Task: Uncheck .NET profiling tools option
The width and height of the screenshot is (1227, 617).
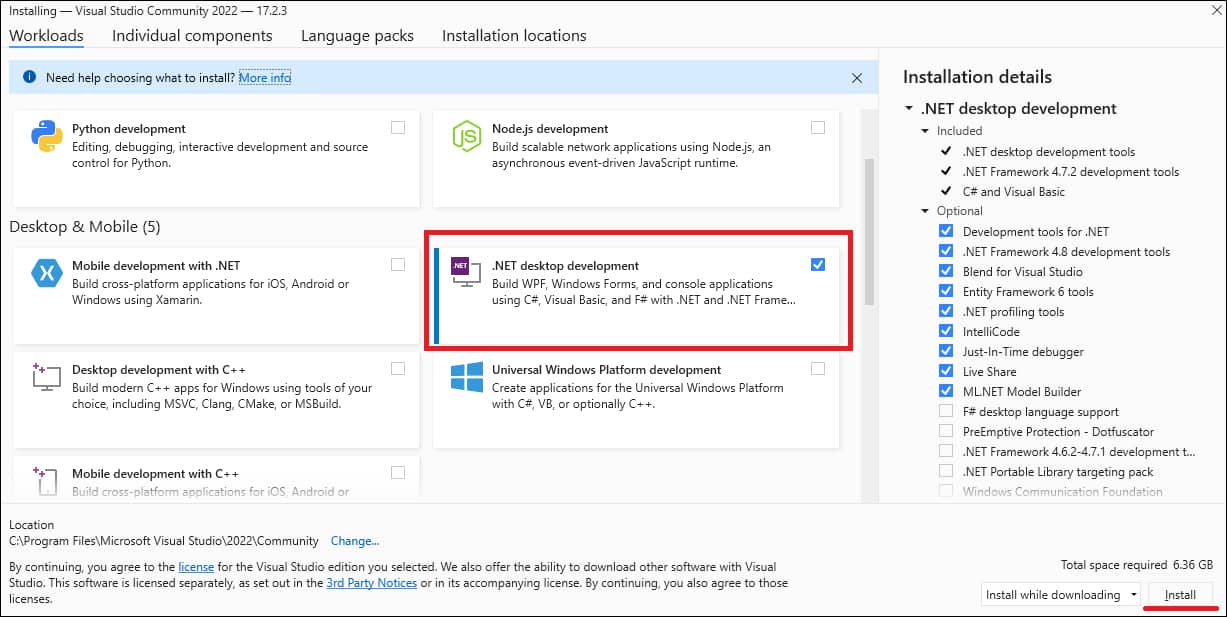Action: tap(946, 311)
